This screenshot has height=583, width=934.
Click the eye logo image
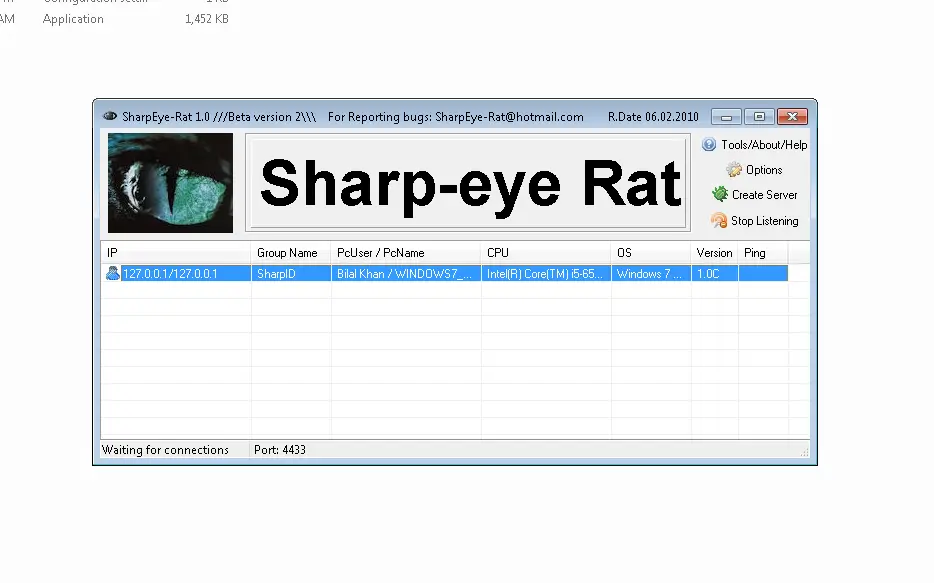[x=169, y=183]
